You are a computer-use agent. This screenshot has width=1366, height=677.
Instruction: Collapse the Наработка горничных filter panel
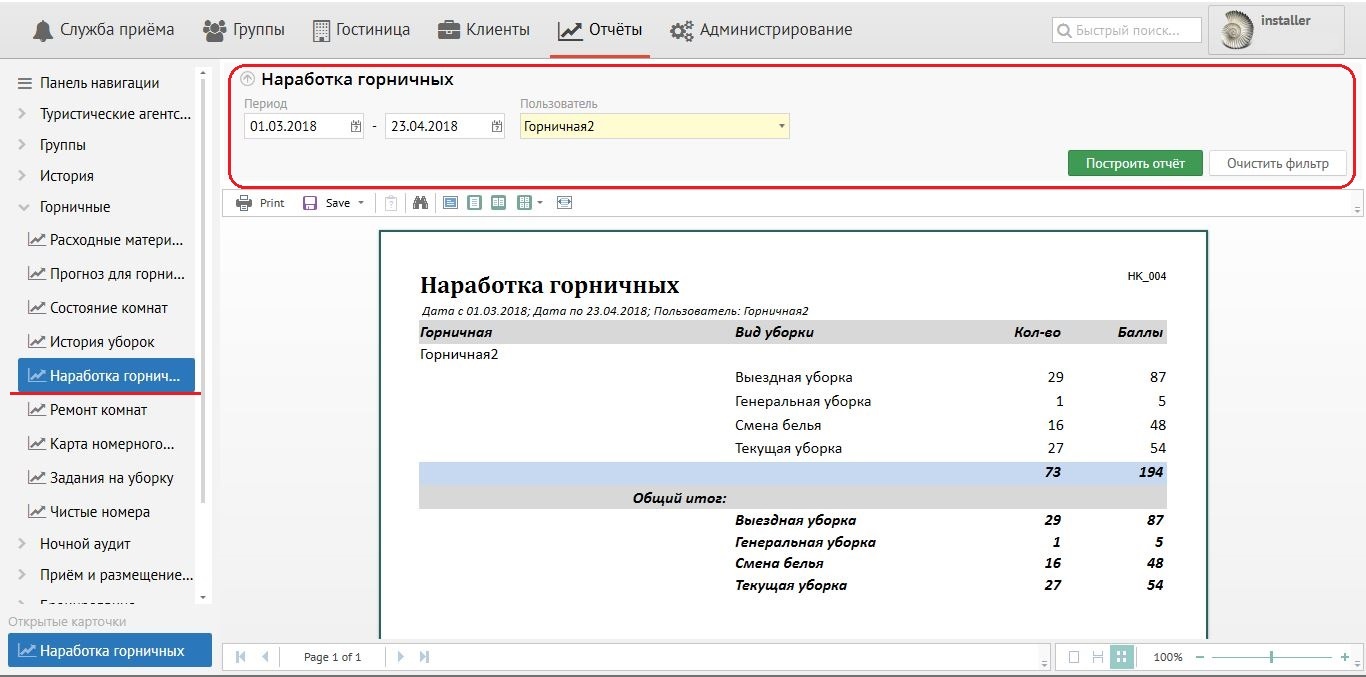point(248,80)
